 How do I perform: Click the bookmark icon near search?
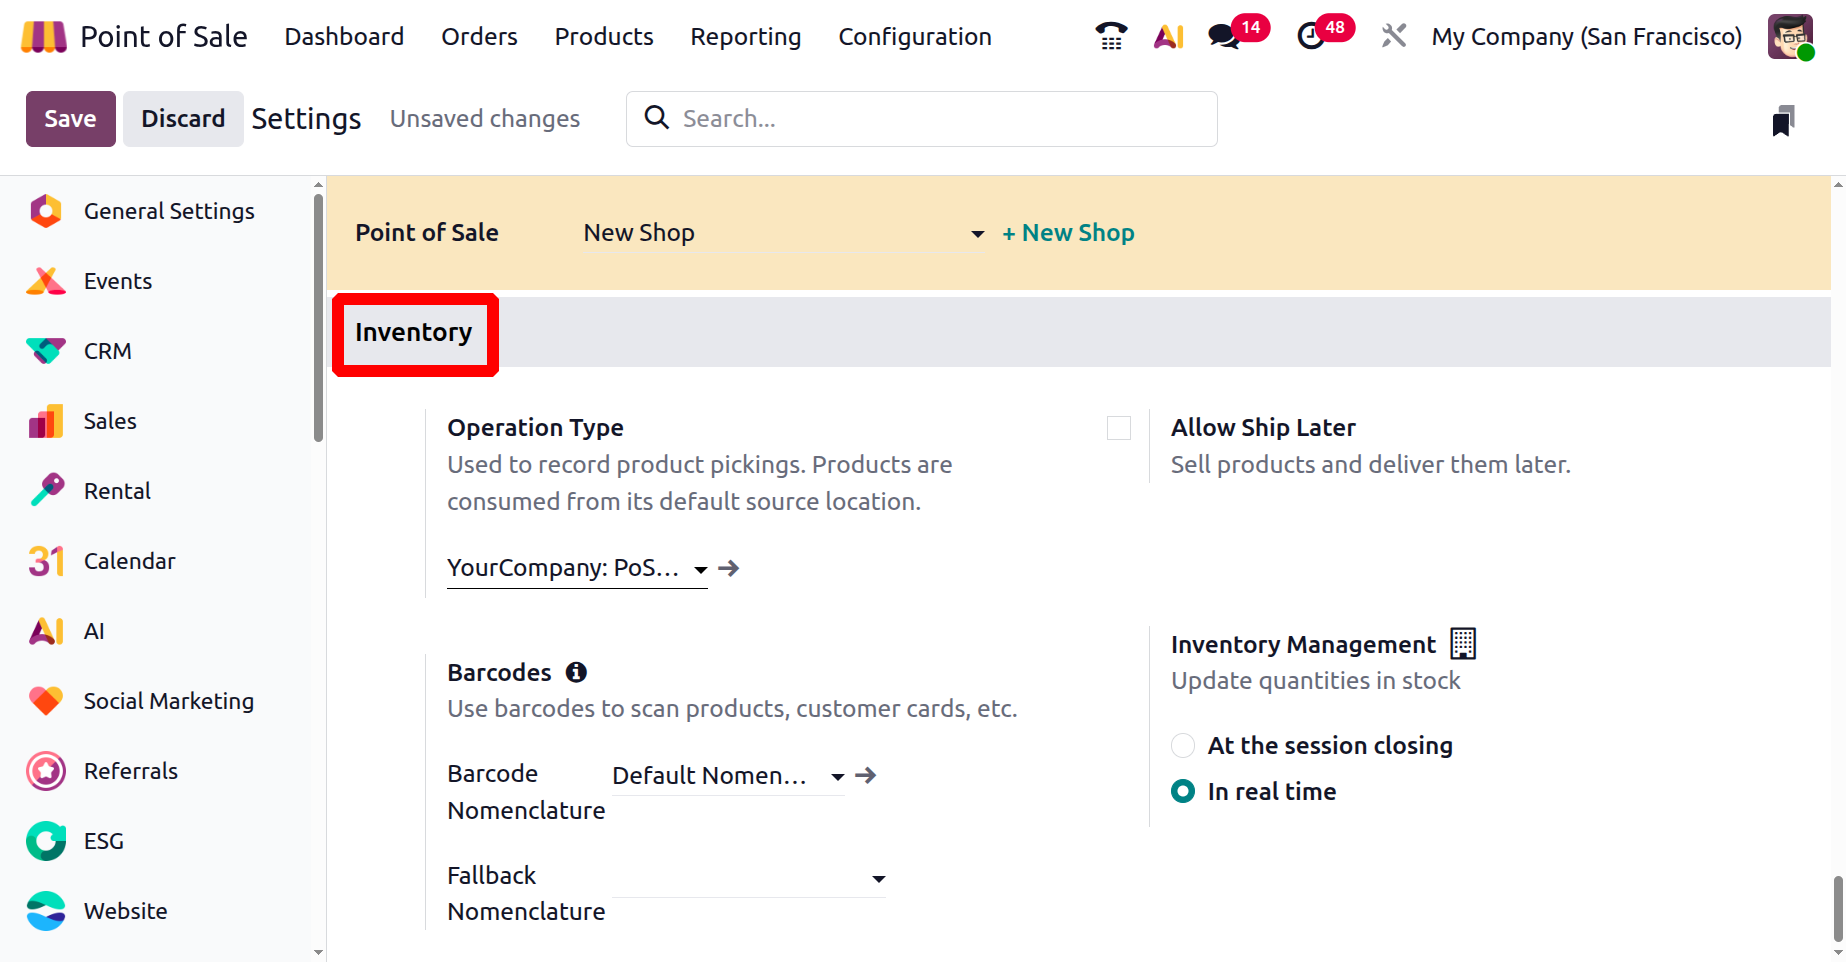1782,121
